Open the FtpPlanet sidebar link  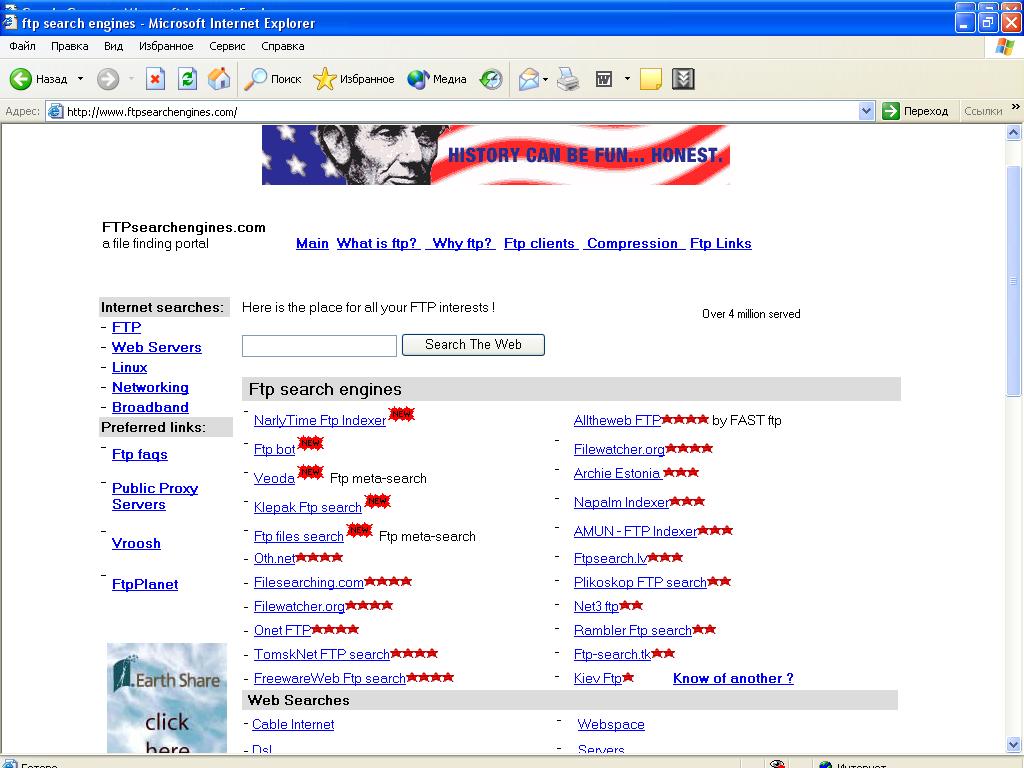point(145,584)
